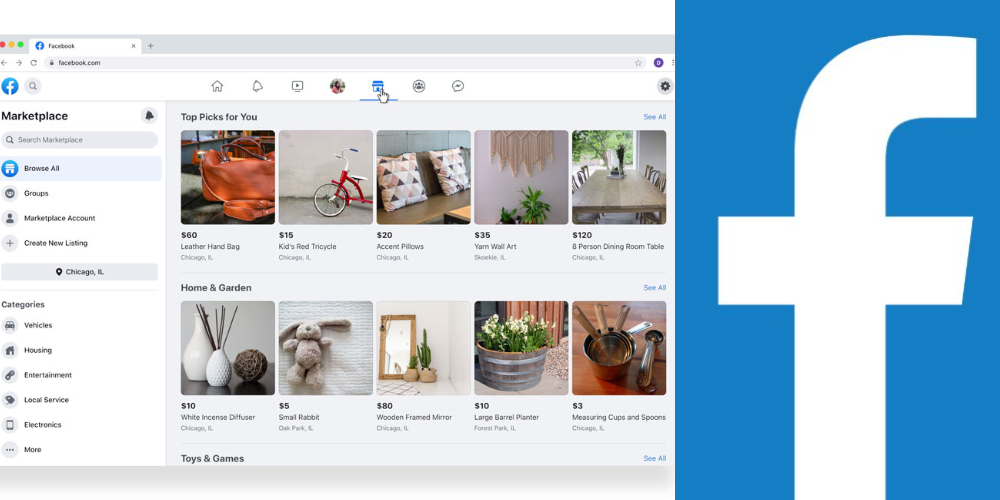The height and width of the screenshot is (500, 1000).
Task: Click Create New Listing
Action: (55, 243)
